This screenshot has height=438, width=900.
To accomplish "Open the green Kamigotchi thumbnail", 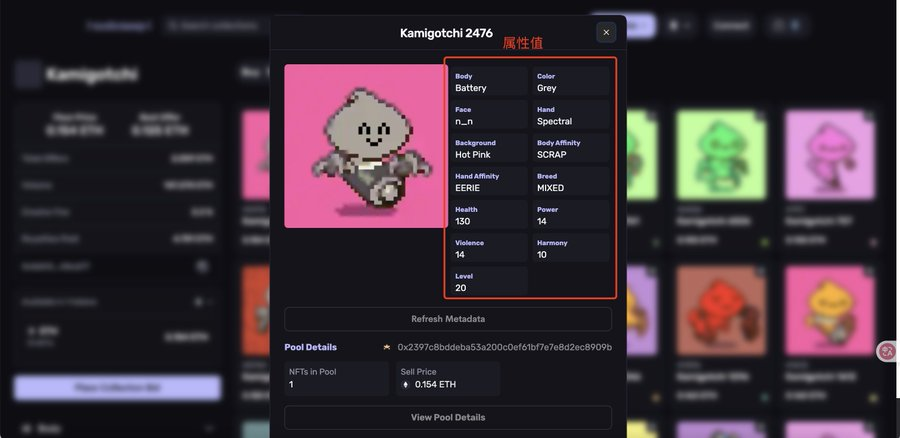I will (x=721, y=155).
